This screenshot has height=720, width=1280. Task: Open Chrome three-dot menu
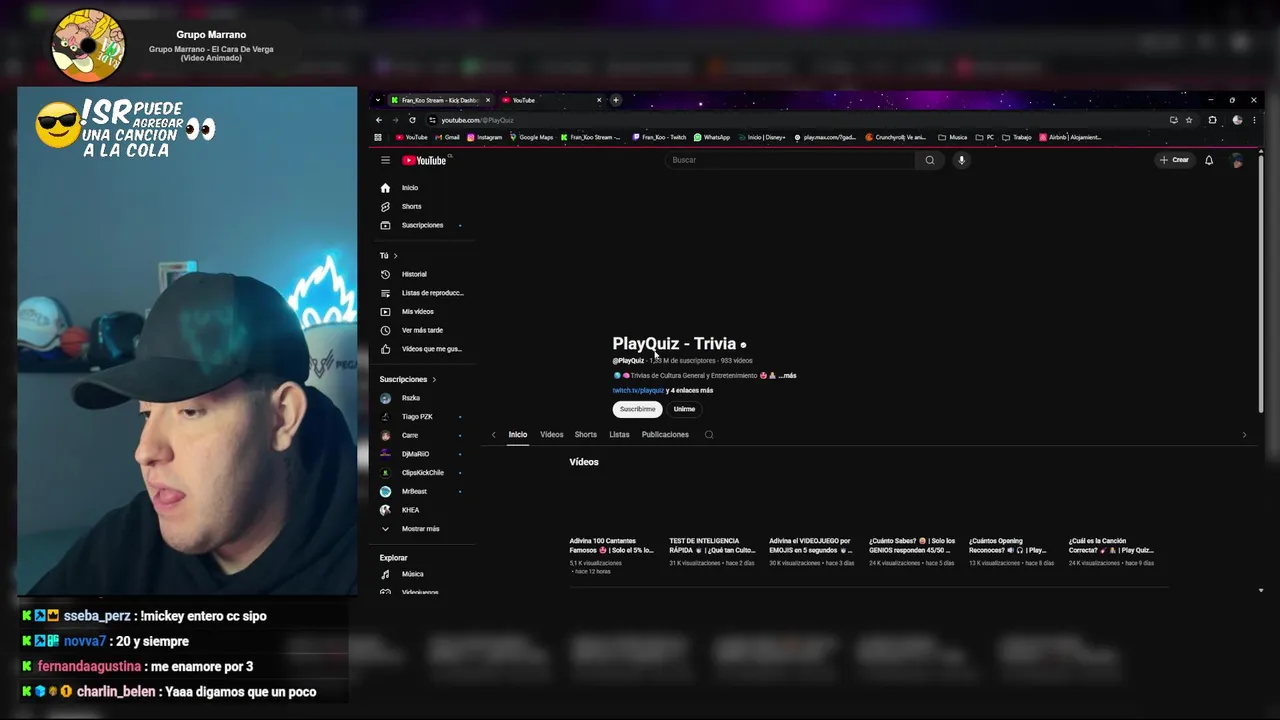[1254, 120]
